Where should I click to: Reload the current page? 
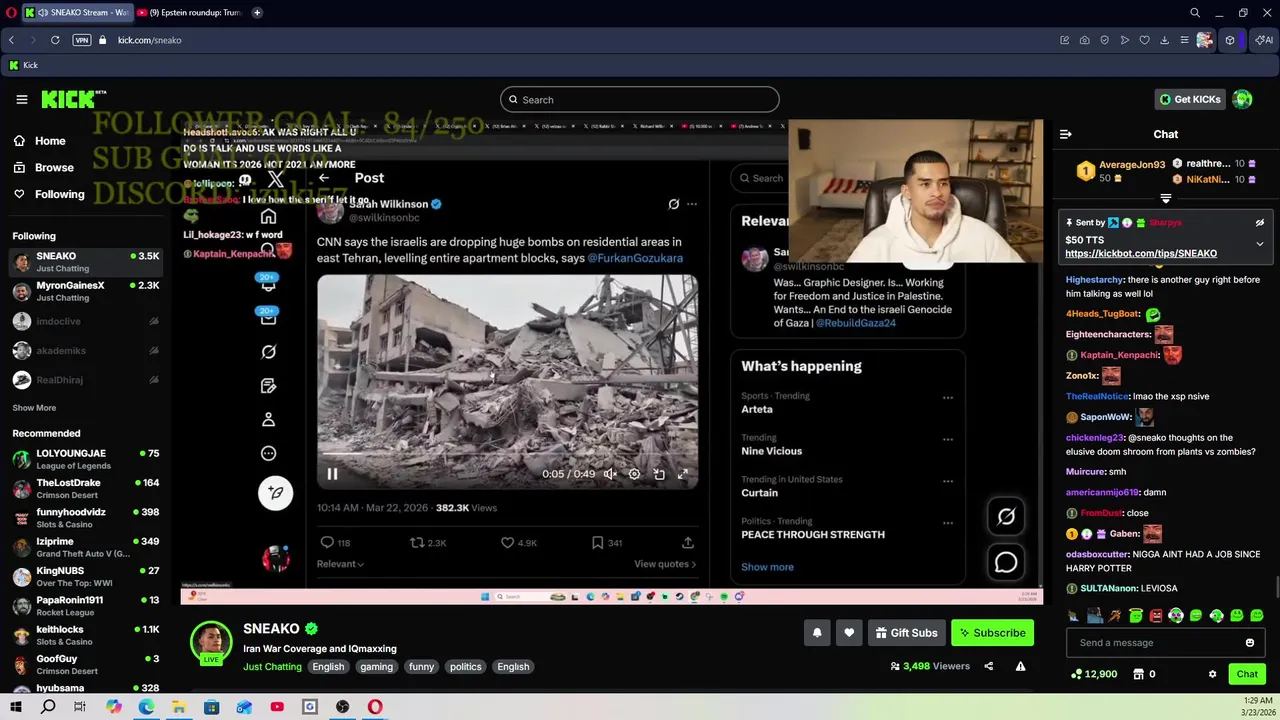coord(55,40)
